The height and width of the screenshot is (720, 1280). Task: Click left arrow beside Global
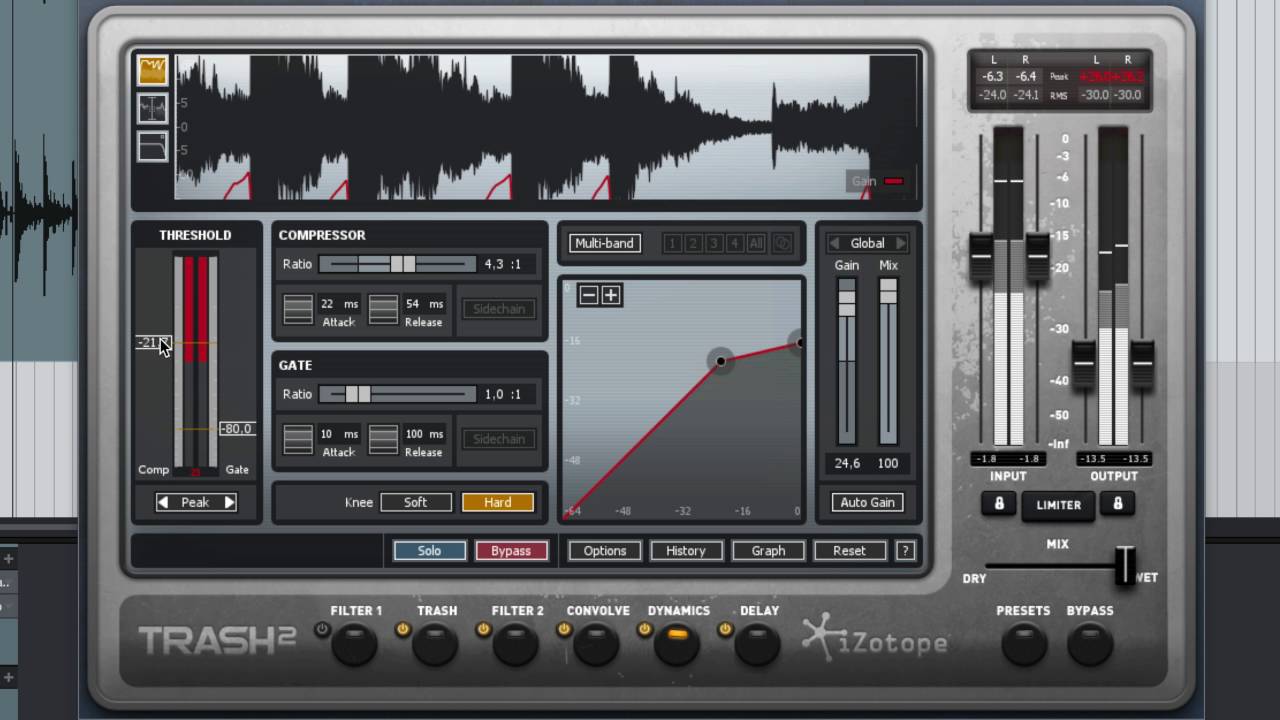(834, 243)
